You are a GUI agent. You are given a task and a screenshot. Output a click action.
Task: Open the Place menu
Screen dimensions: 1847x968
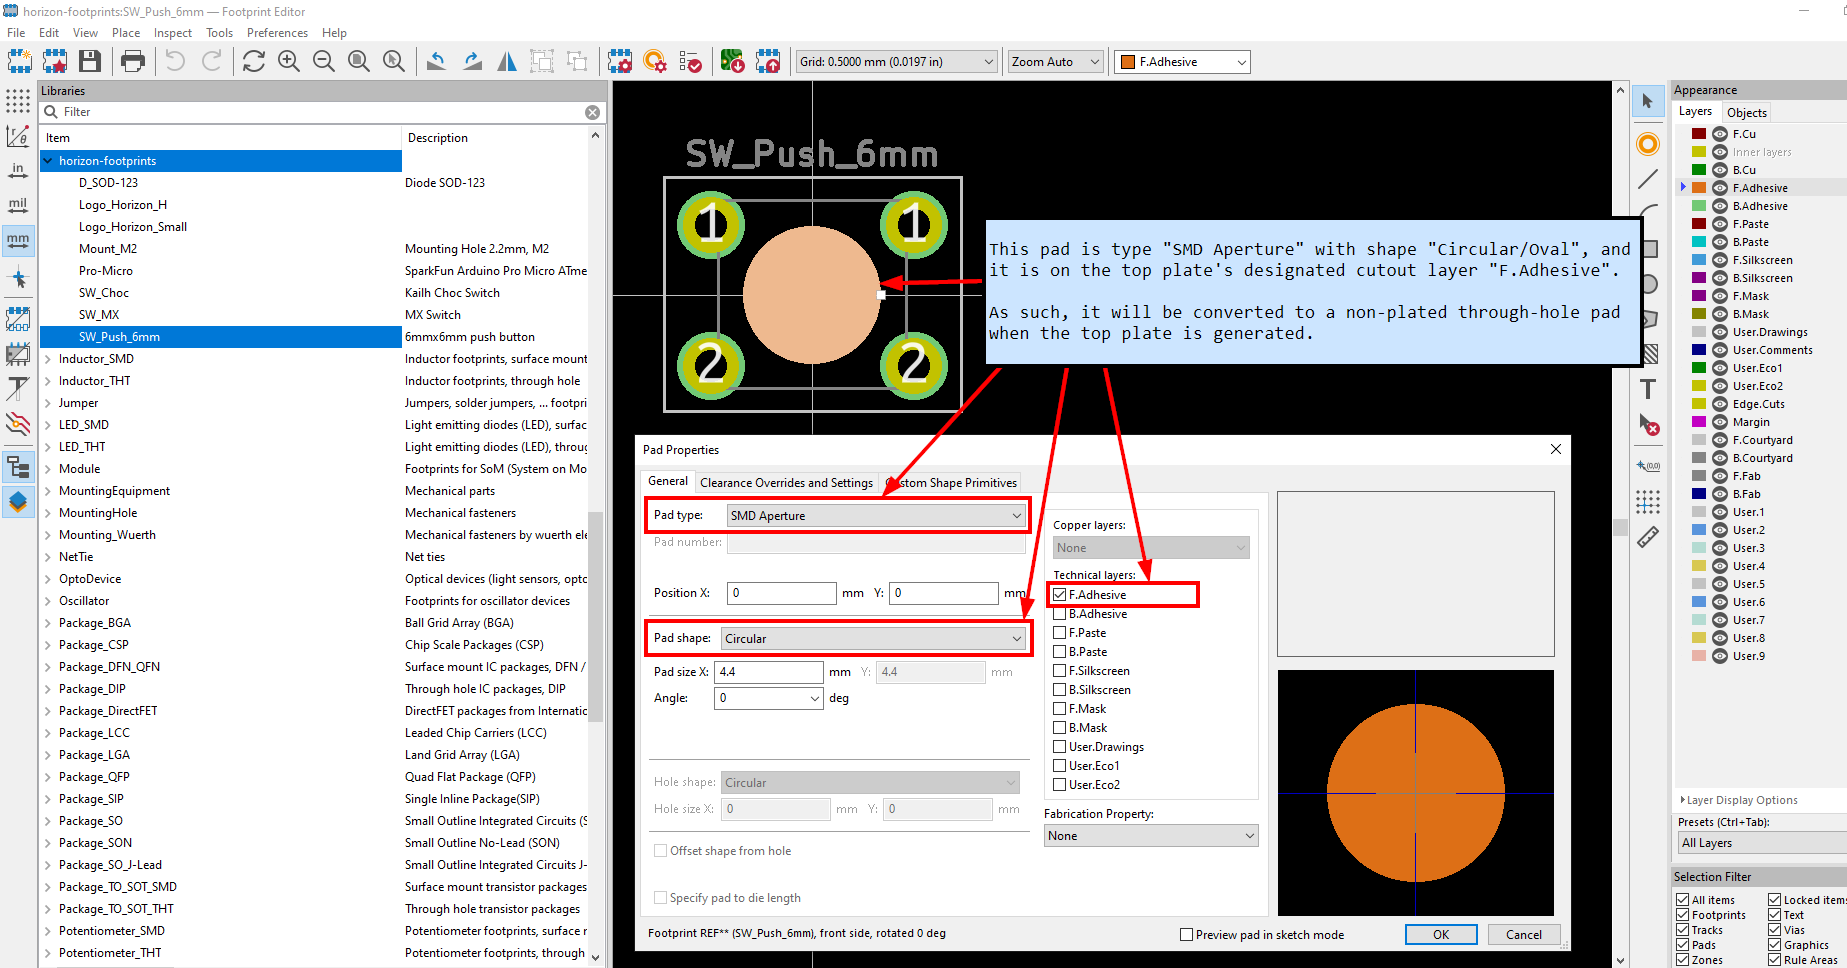tap(126, 33)
